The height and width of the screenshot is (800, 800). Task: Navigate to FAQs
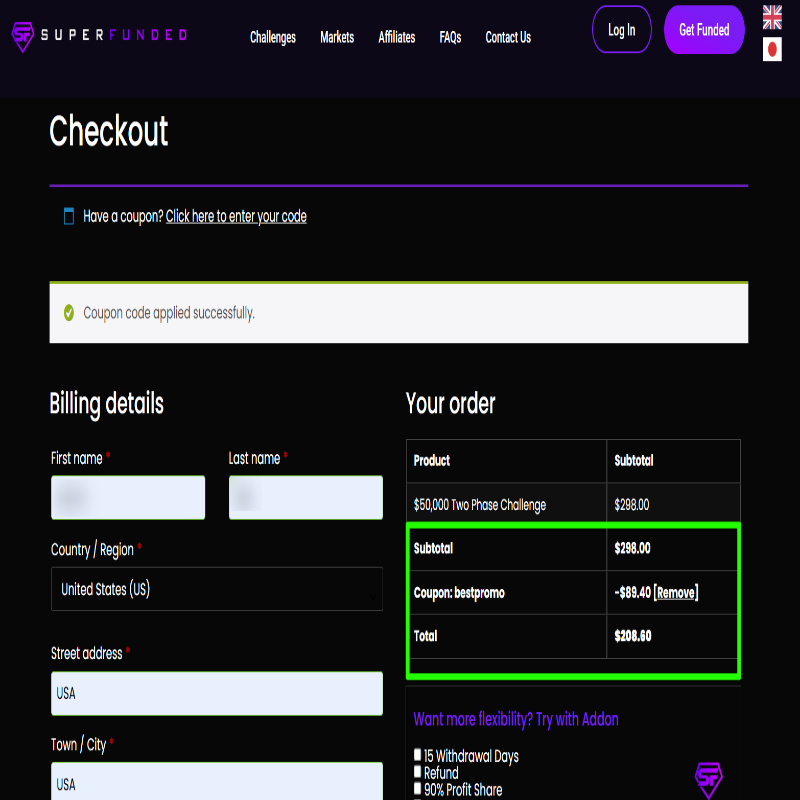click(450, 37)
